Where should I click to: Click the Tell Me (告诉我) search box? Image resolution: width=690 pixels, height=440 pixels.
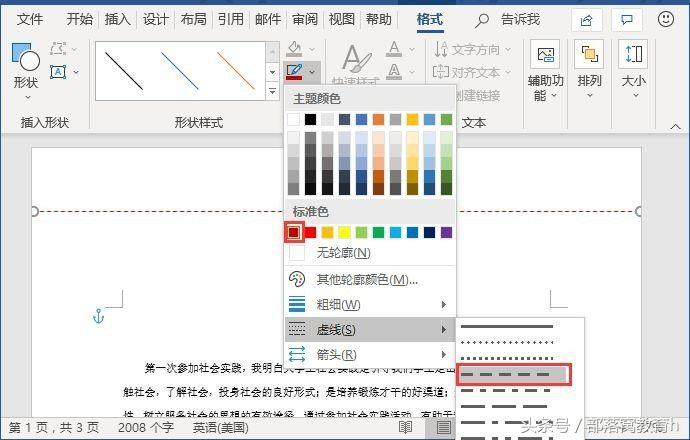[x=508, y=20]
